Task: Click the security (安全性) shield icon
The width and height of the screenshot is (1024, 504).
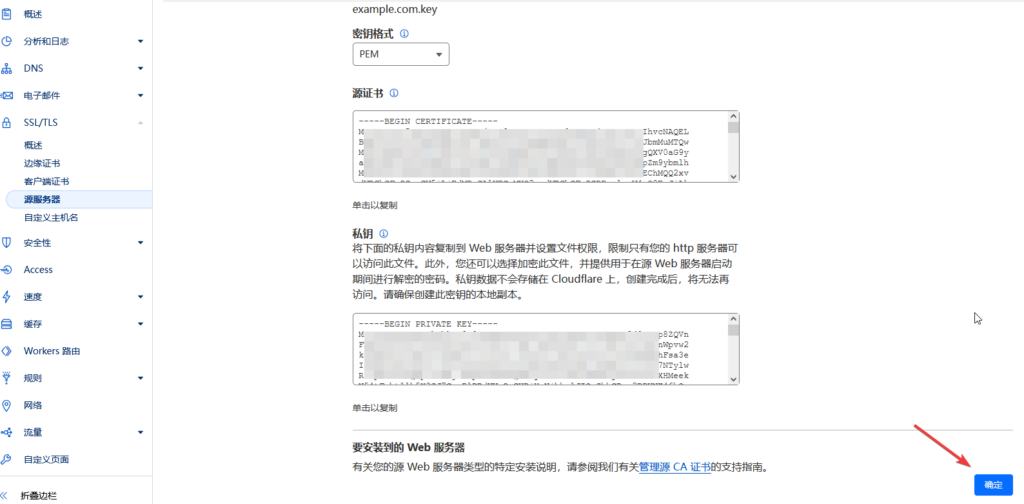Action: 7,243
